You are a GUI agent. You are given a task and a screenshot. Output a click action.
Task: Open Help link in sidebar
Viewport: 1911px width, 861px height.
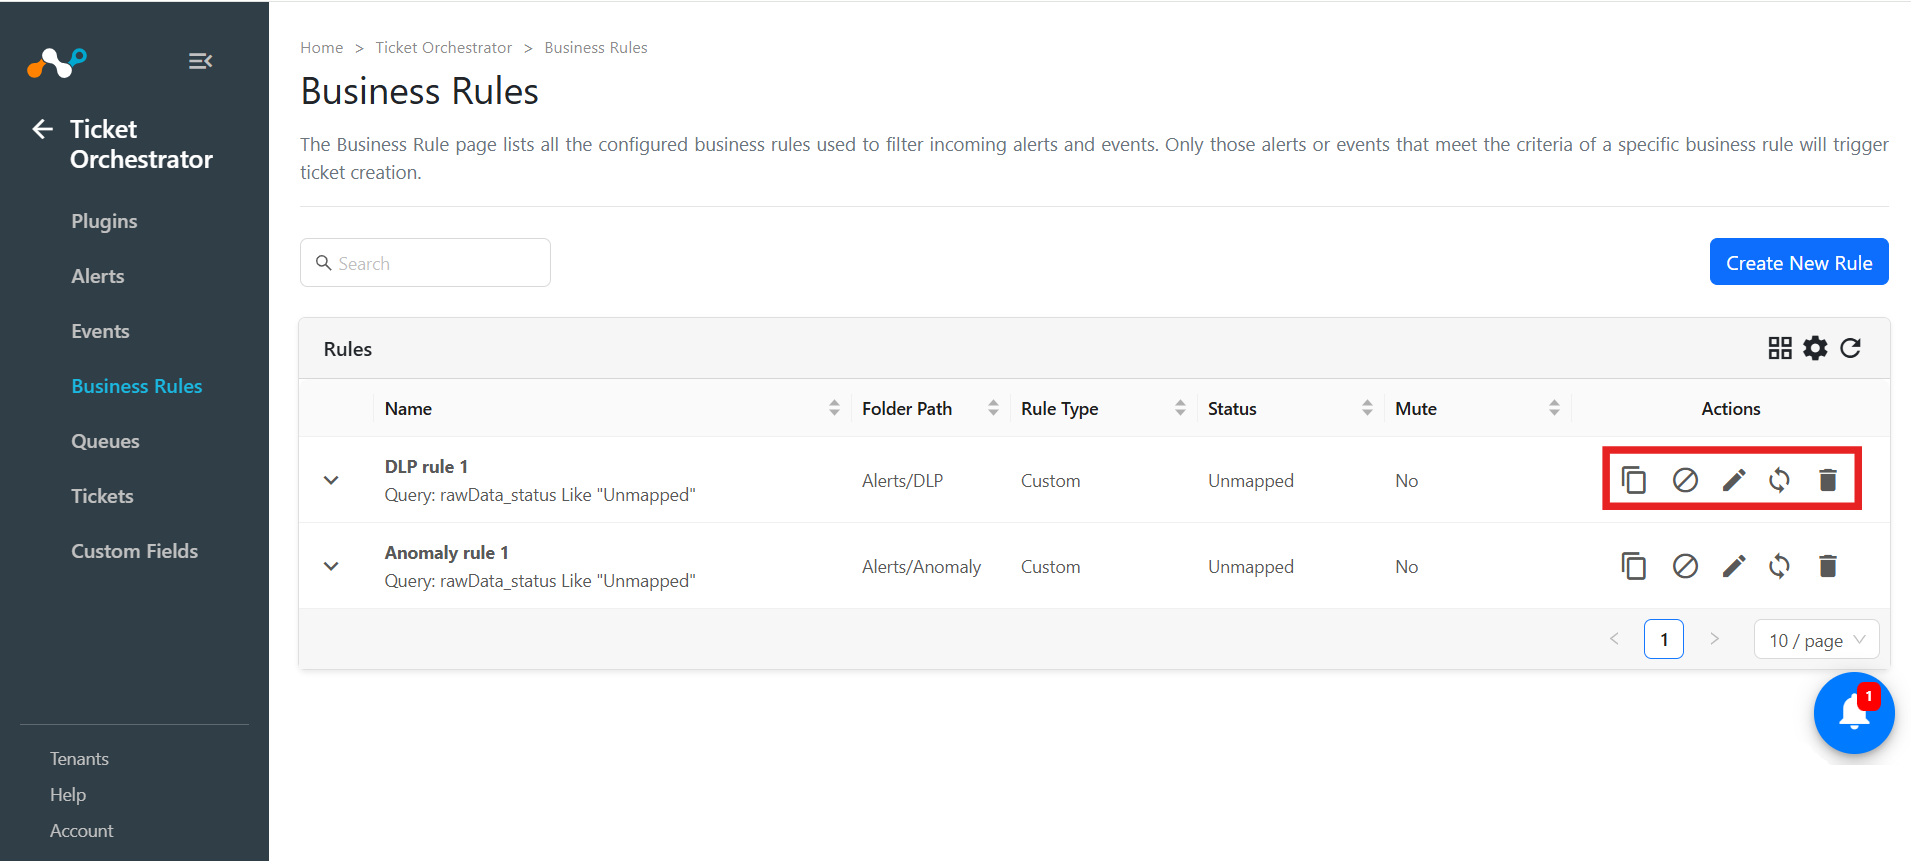(68, 795)
